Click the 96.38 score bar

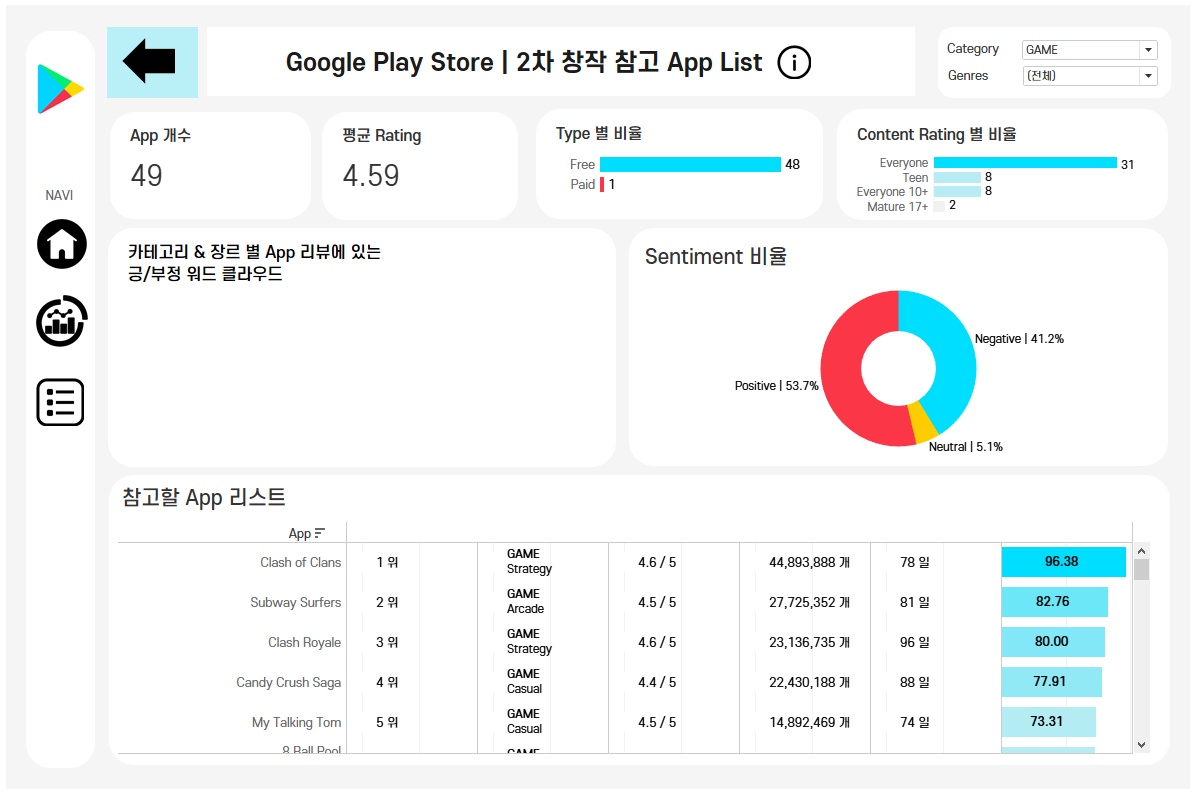click(x=1063, y=562)
